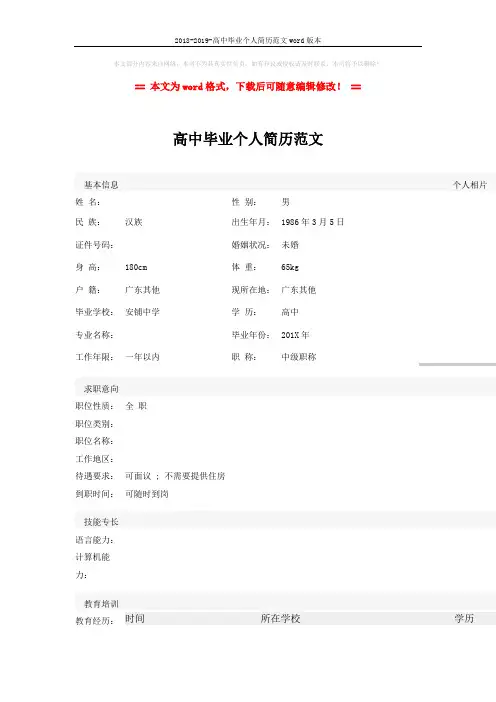This screenshot has width=496, height=702.
Task: Click the '工作地区:' label
Action: [94, 459]
